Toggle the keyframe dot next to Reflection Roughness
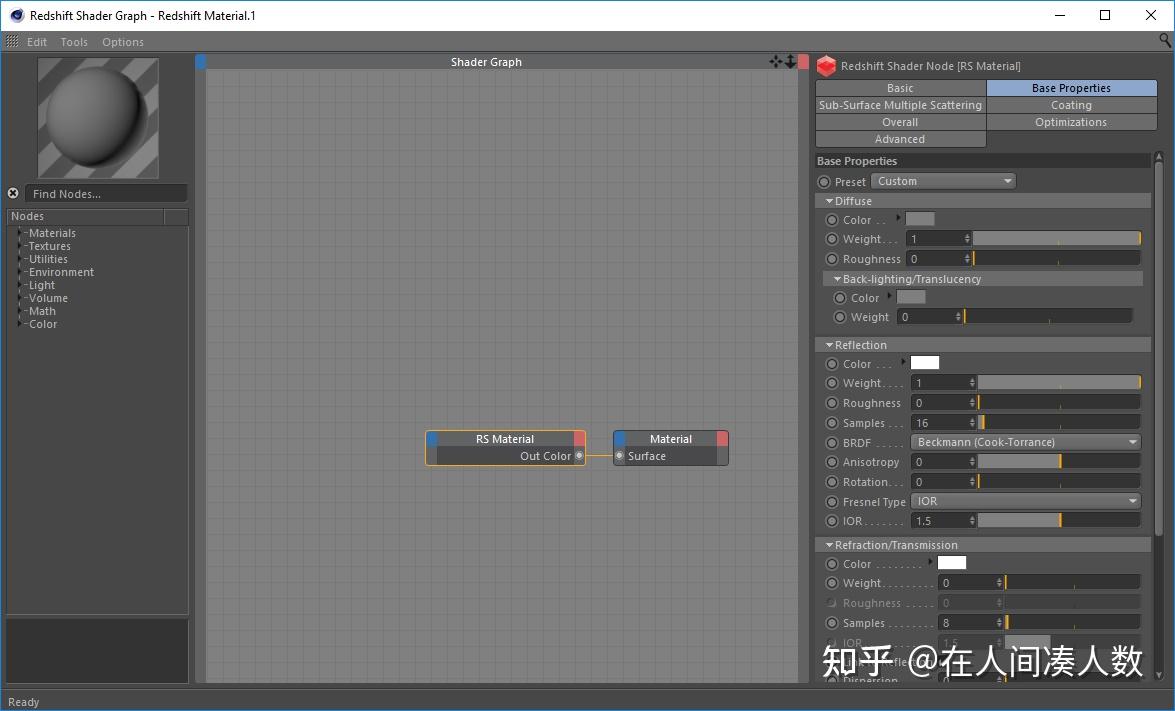Image resolution: width=1175 pixels, height=711 pixels. click(x=833, y=403)
